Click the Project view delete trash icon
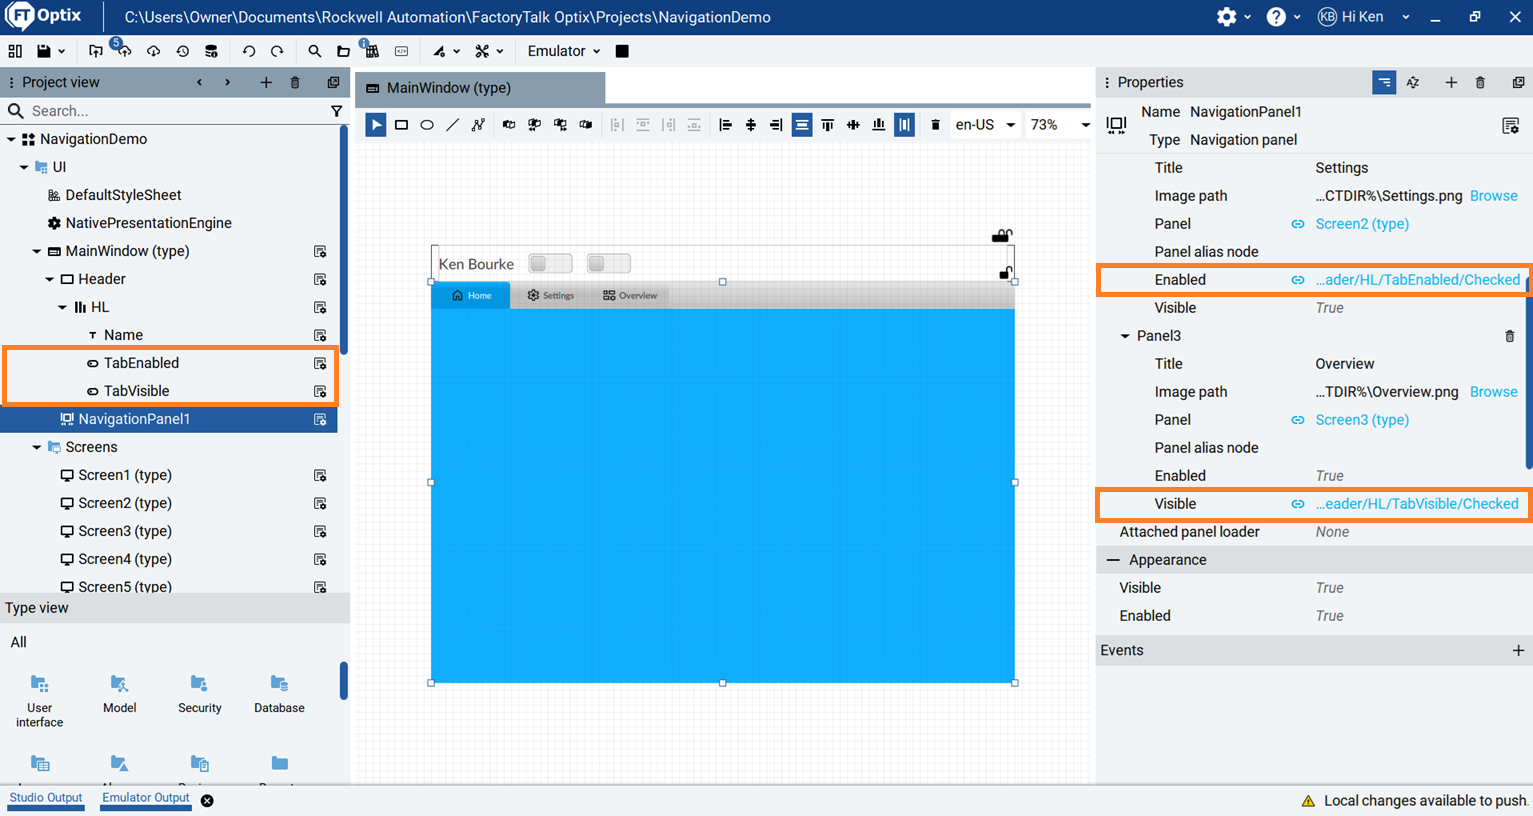Screen dimensions: 1533x816 (x=295, y=82)
